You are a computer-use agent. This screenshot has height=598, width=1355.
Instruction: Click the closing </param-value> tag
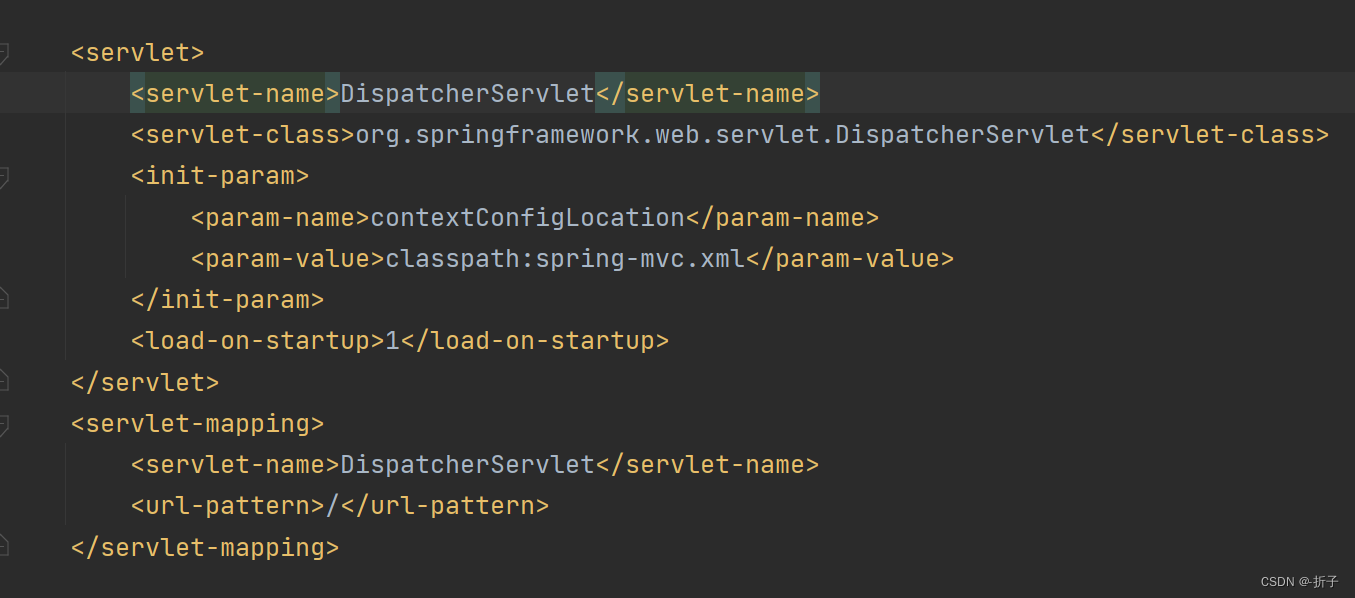(x=850, y=259)
